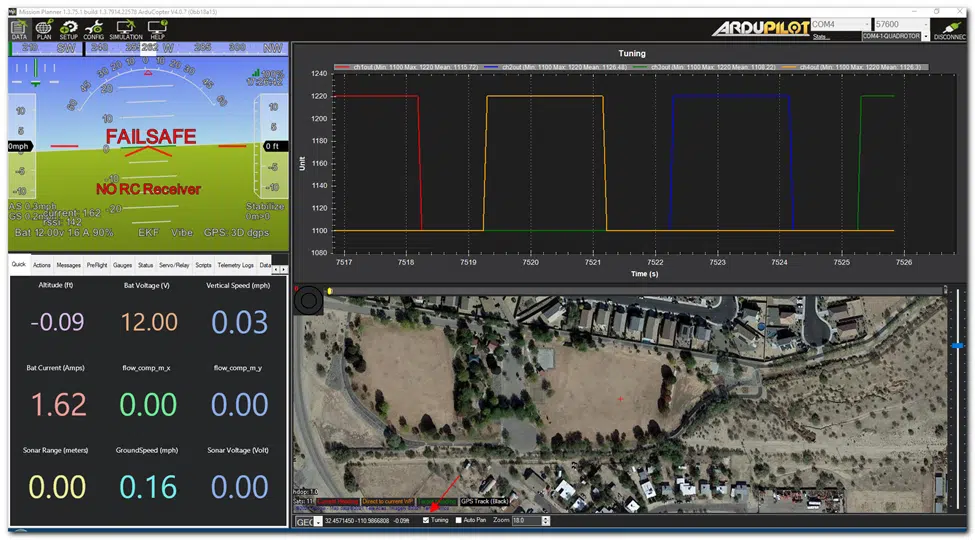975x540 pixels.
Task: Click the Sonar Range value
Action: (57, 487)
